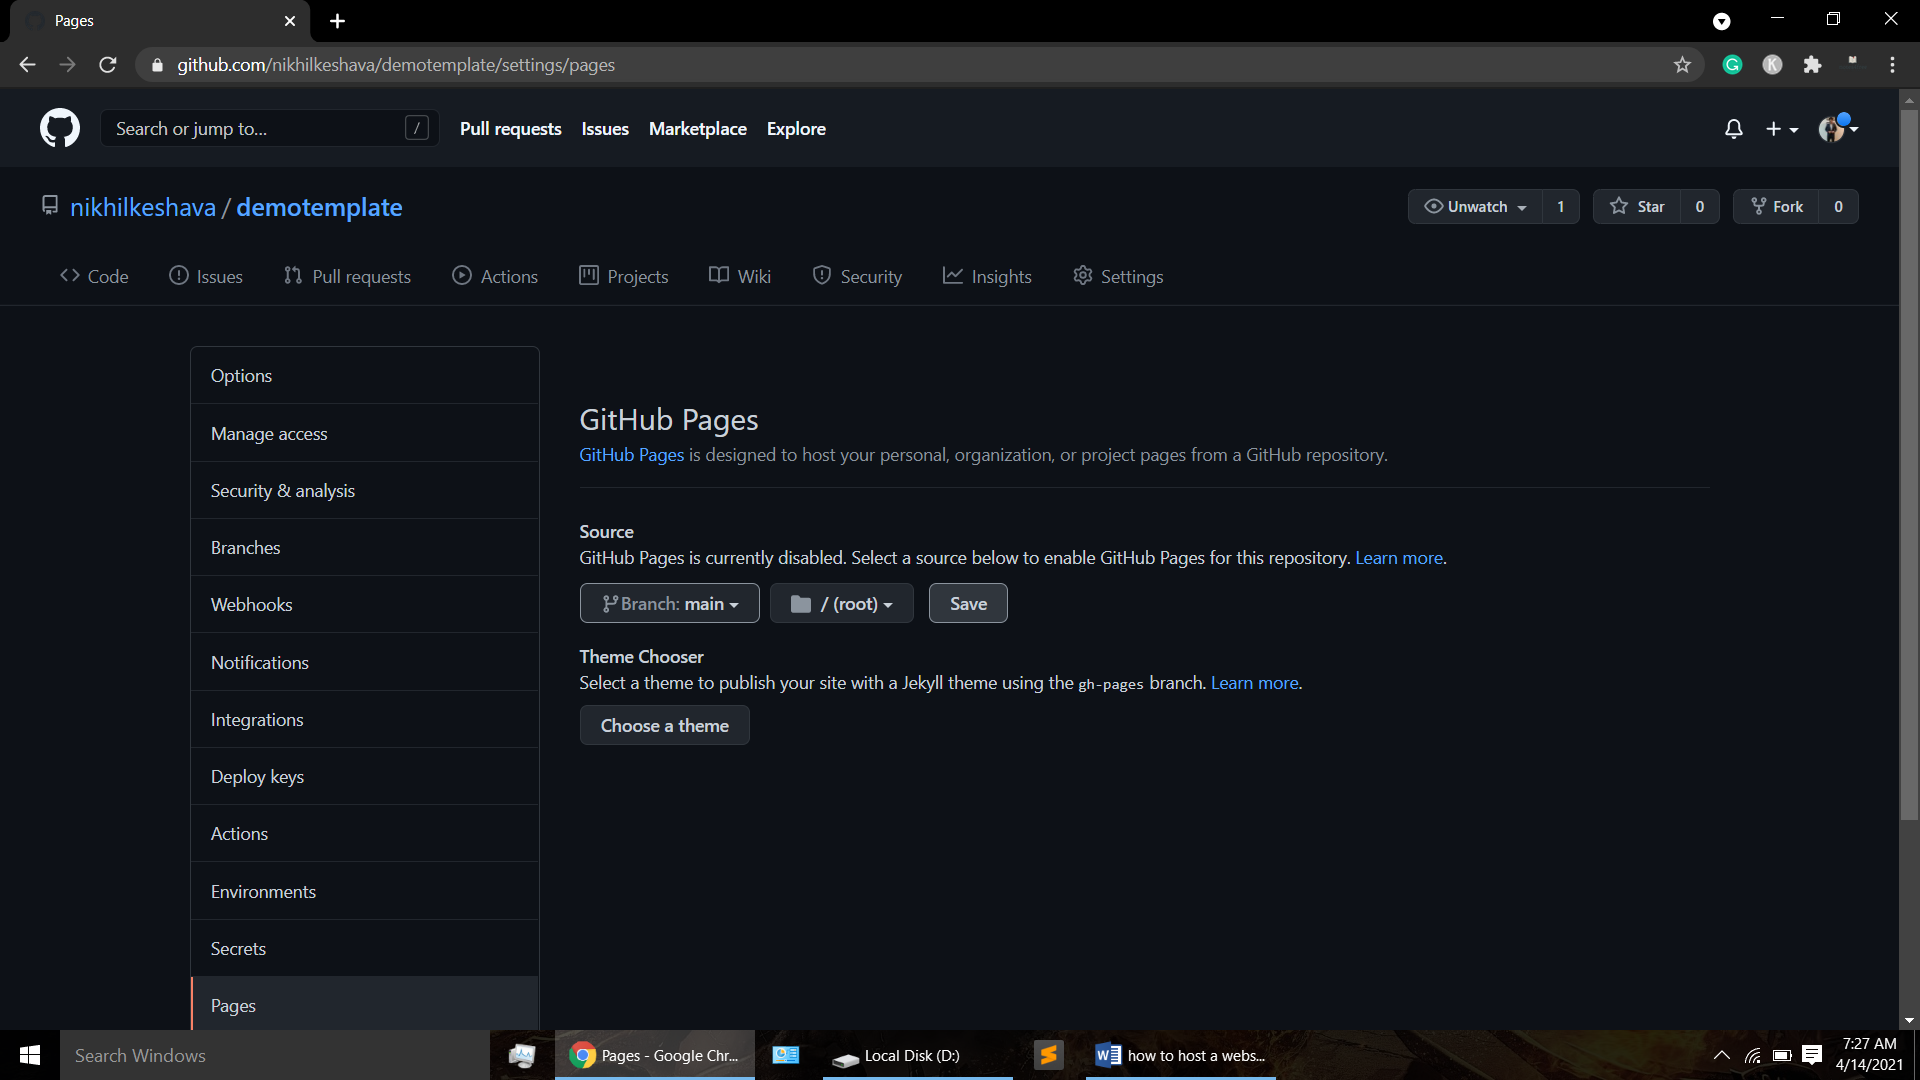
Task: Switch to the Insights tab
Action: point(987,276)
